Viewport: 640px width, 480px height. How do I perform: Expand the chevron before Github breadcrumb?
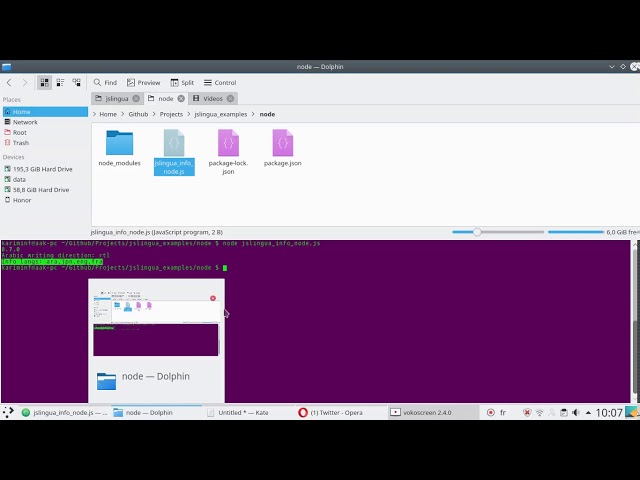pyautogui.click(x=123, y=114)
